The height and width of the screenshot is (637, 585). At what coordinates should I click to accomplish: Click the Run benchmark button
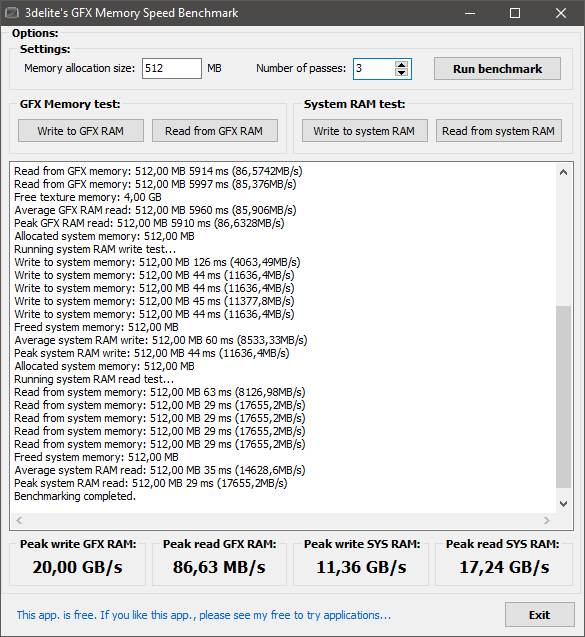497,69
